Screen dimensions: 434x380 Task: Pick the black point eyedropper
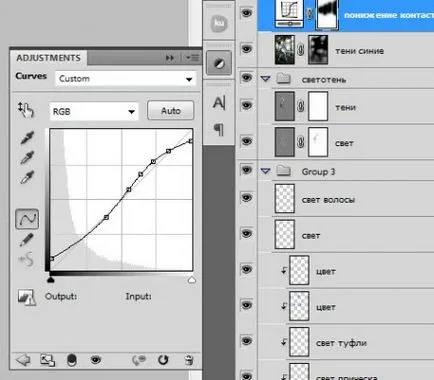pyautogui.click(x=27, y=137)
